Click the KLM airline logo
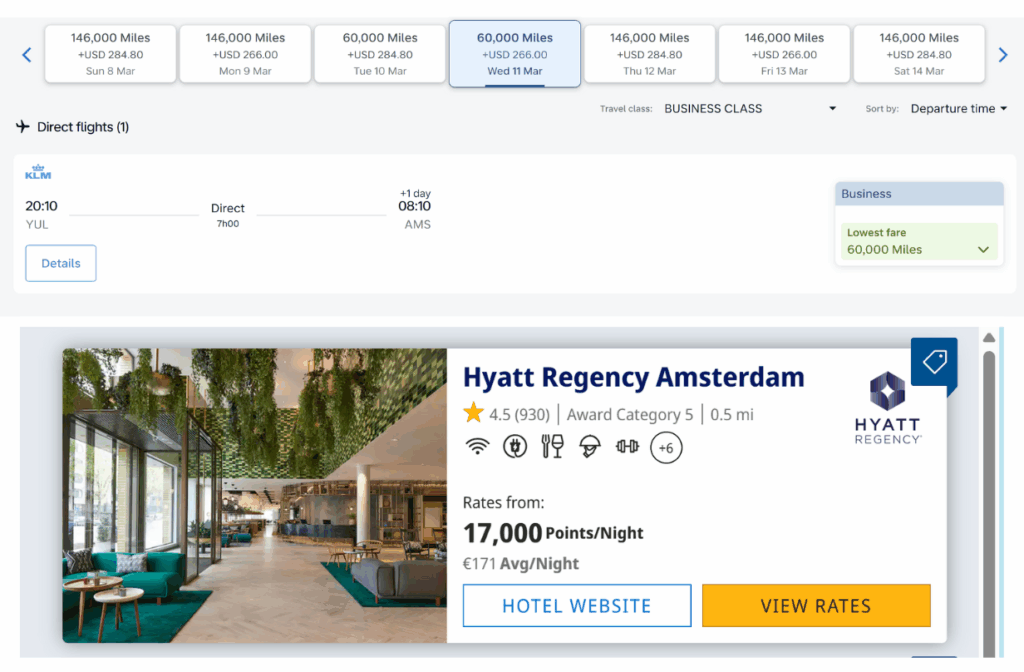 click(38, 172)
